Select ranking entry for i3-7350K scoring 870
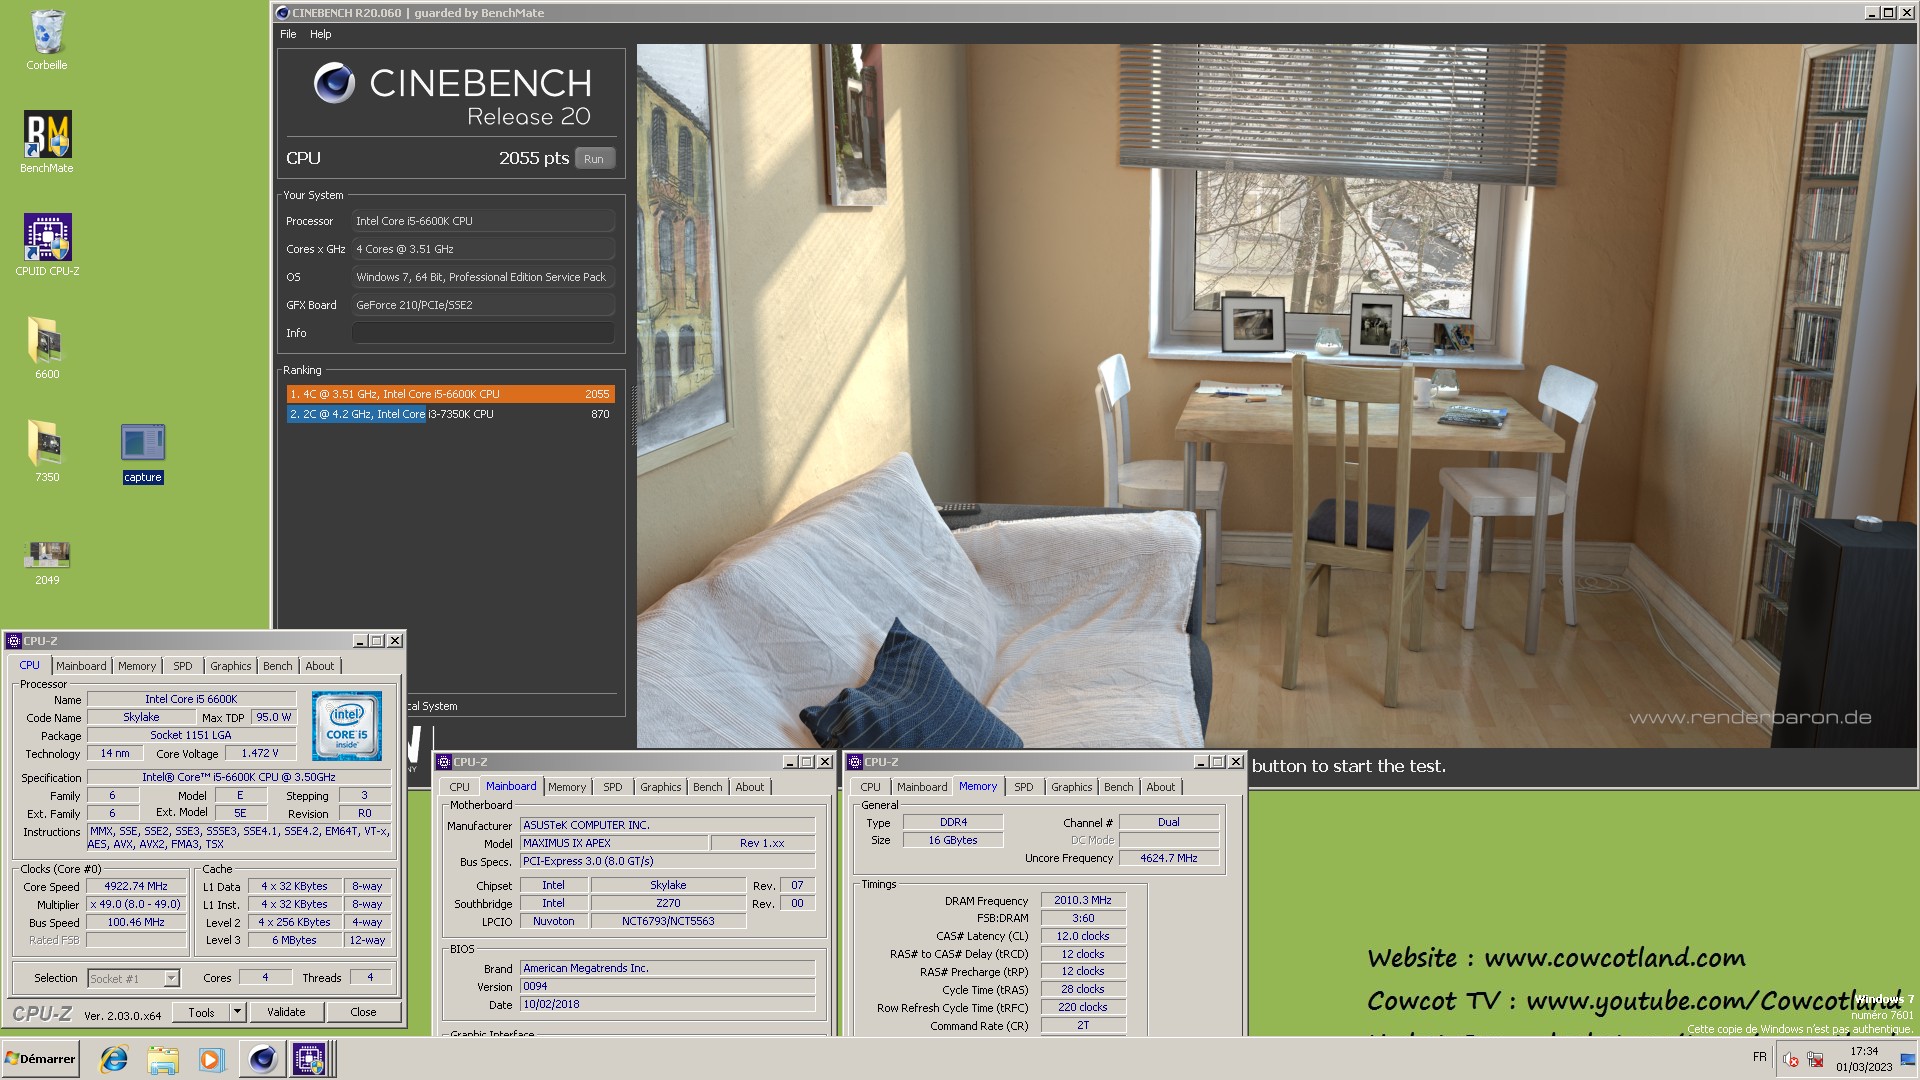1920x1080 pixels. pyautogui.click(x=450, y=414)
